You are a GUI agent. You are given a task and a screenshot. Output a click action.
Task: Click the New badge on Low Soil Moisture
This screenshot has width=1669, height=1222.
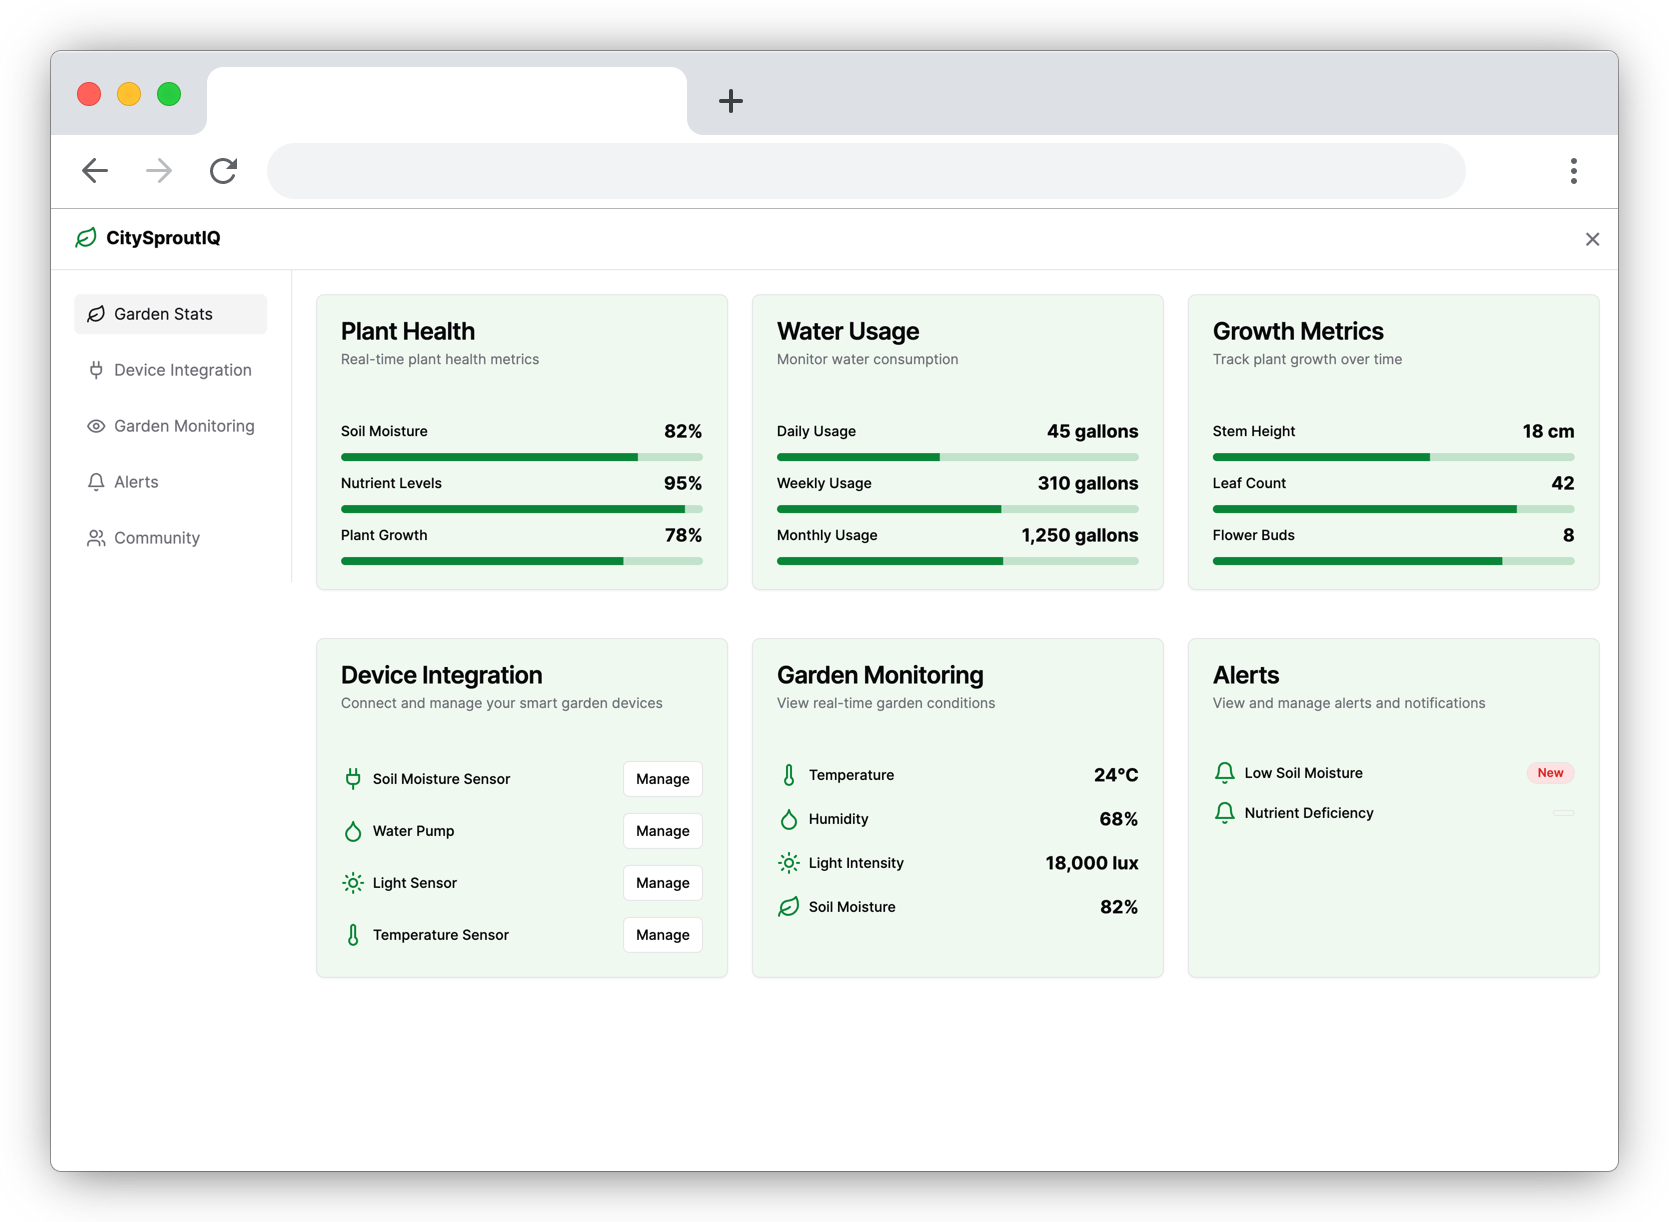tap(1550, 773)
